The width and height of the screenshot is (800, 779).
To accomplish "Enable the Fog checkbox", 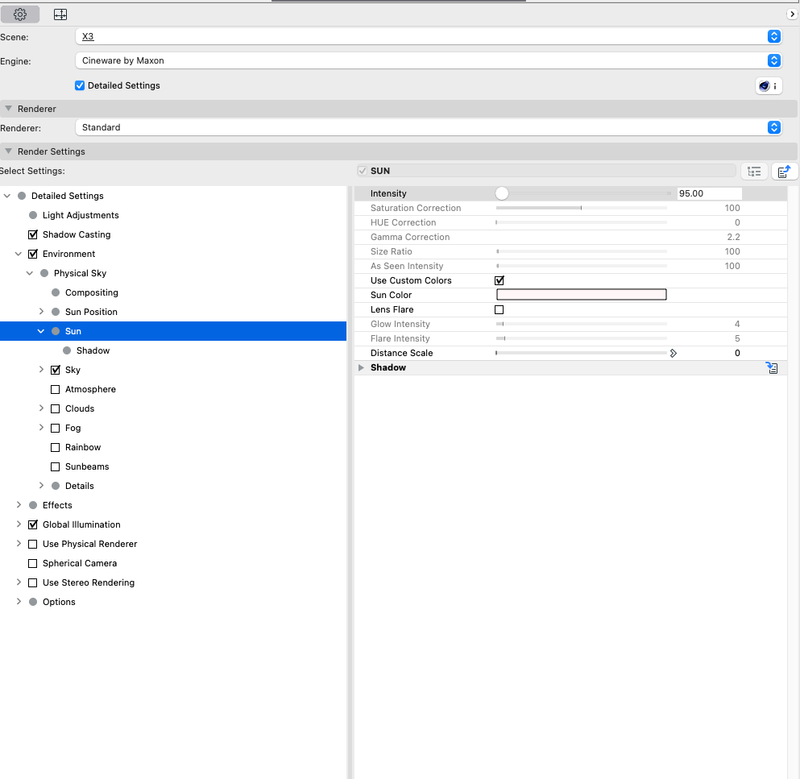I will click(56, 428).
